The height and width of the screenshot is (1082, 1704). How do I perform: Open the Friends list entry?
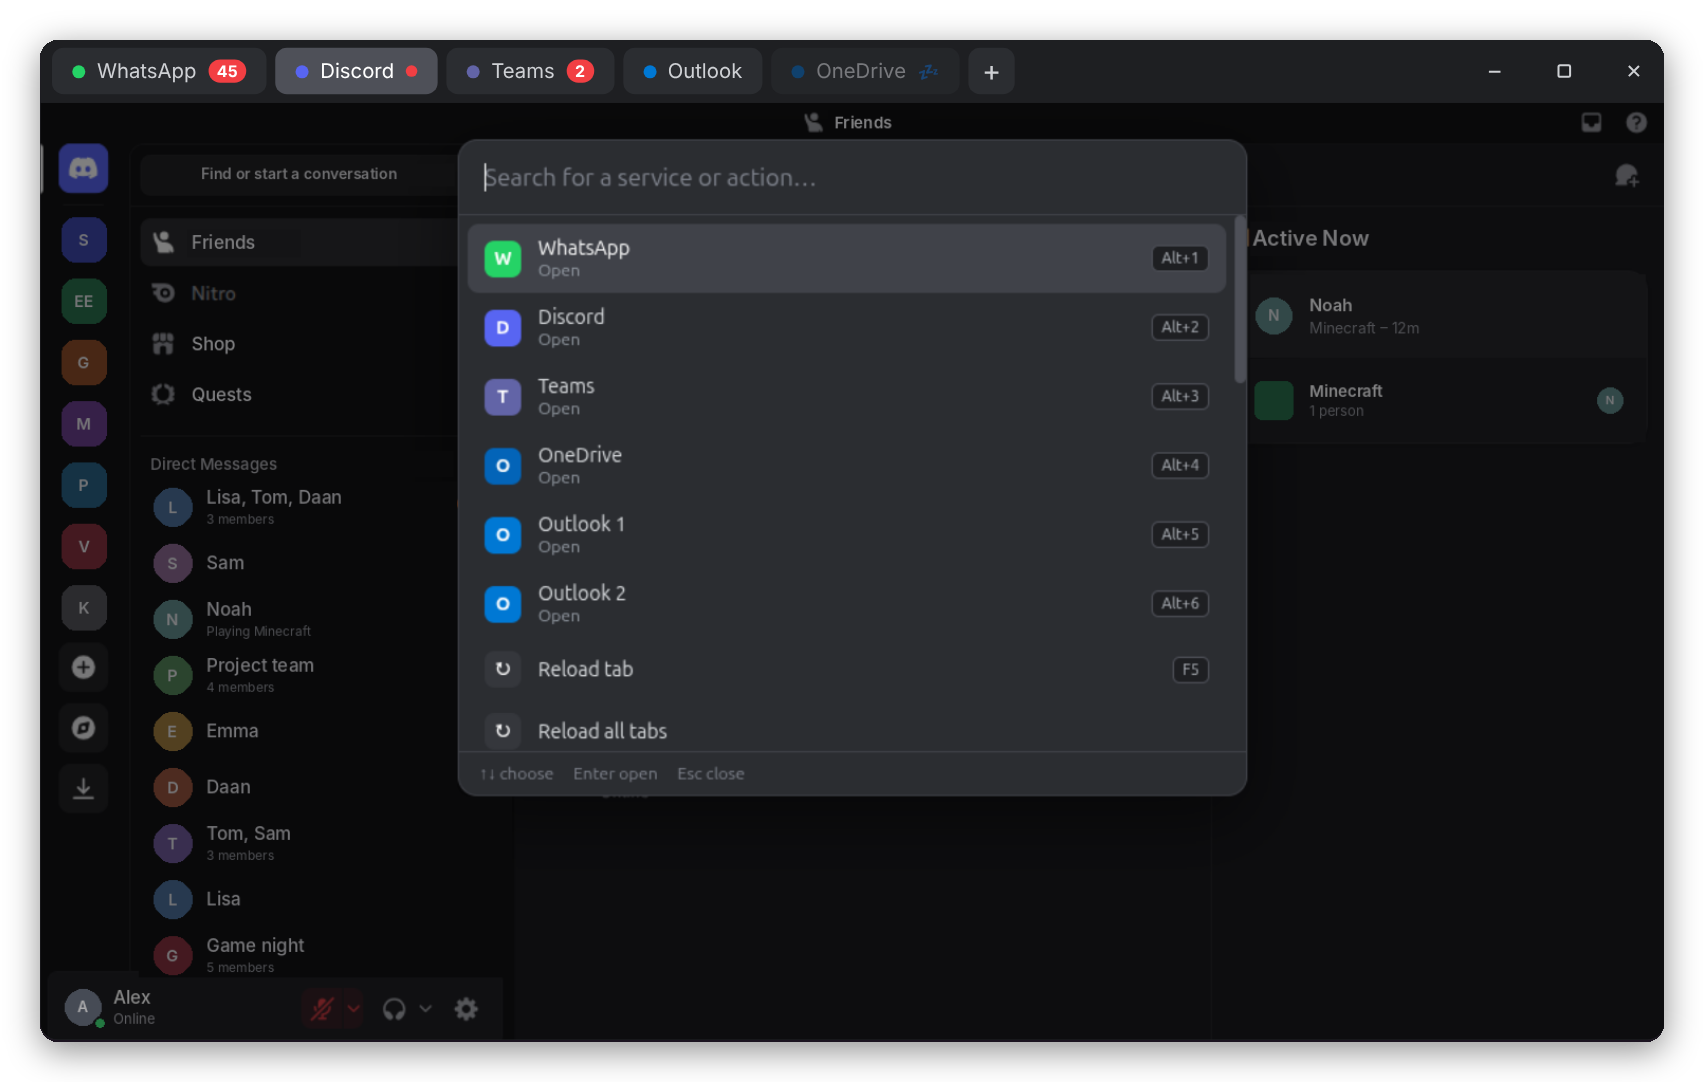pos(299,242)
